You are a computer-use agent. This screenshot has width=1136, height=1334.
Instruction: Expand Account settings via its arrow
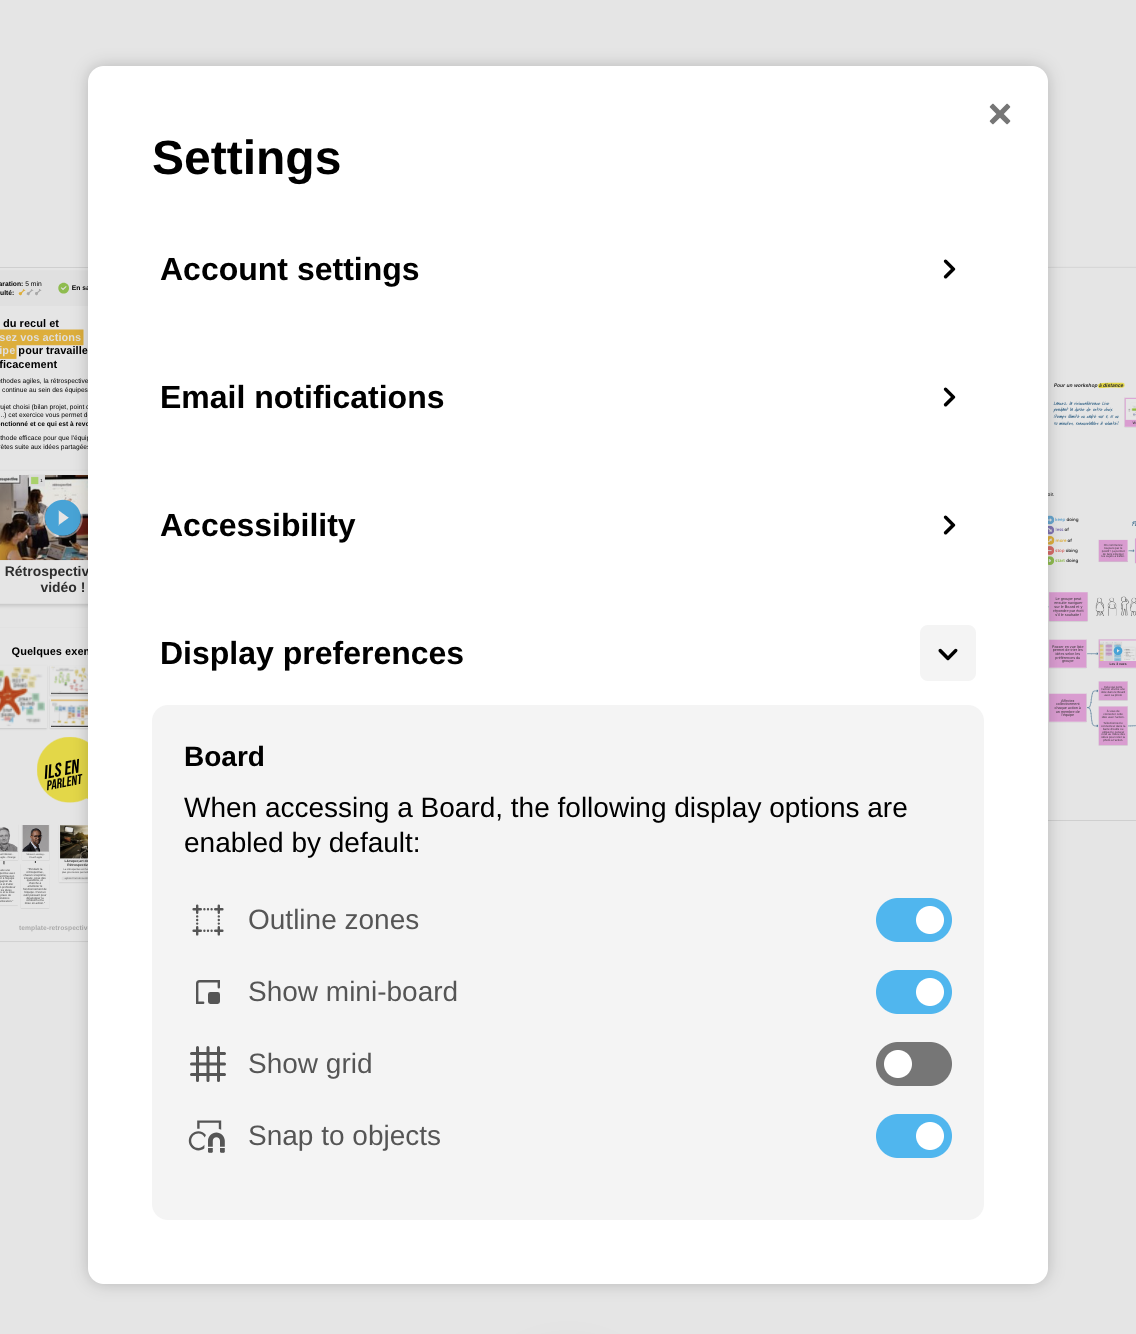click(949, 269)
